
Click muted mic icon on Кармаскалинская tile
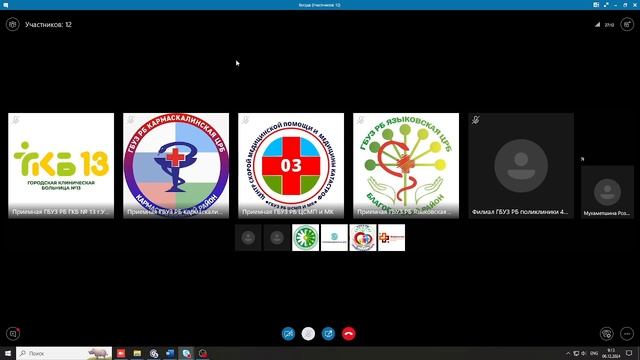click(x=131, y=120)
